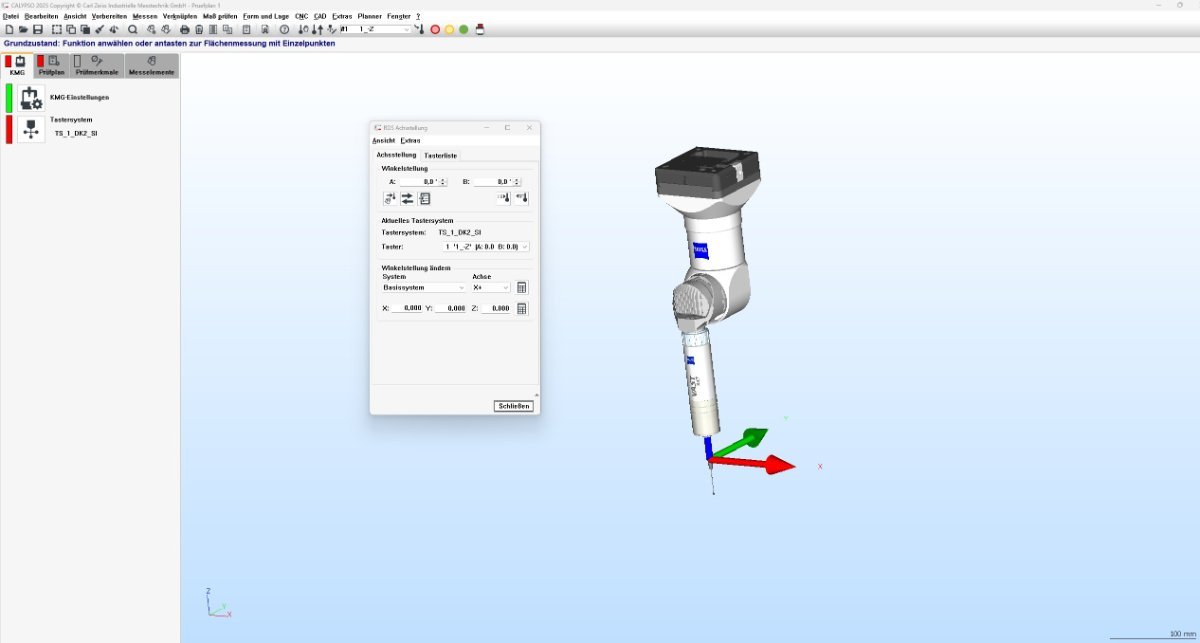This screenshot has height=643, width=1200.
Task: Open the Achse X+ dropdown
Action: tap(491, 288)
